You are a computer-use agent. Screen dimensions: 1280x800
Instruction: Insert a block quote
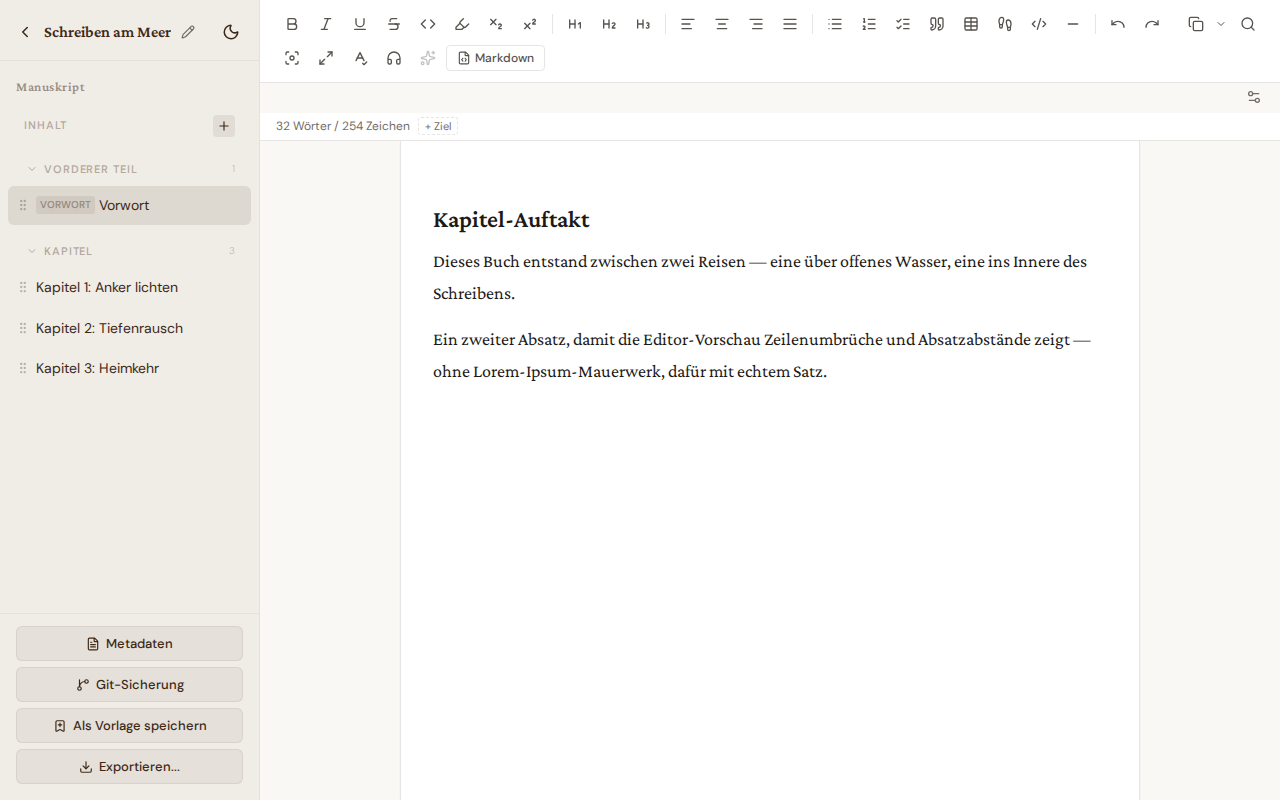click(x=937, y=24)
